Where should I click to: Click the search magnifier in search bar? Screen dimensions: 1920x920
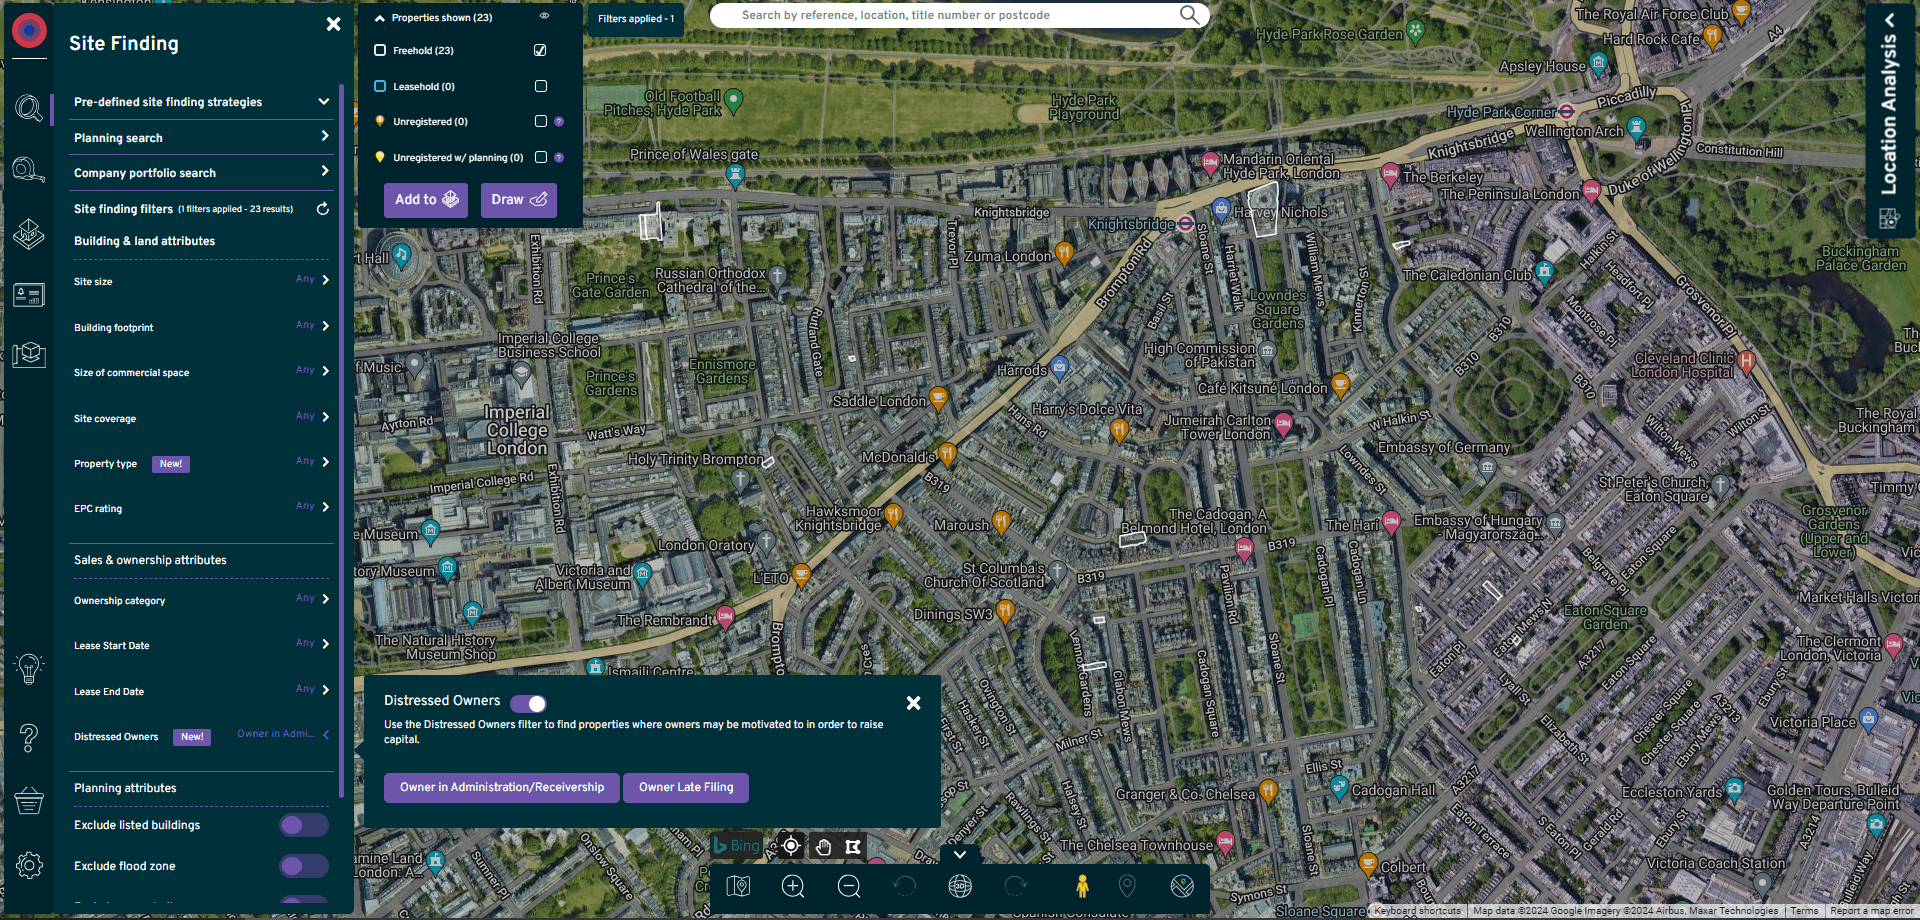(1189, 15)
